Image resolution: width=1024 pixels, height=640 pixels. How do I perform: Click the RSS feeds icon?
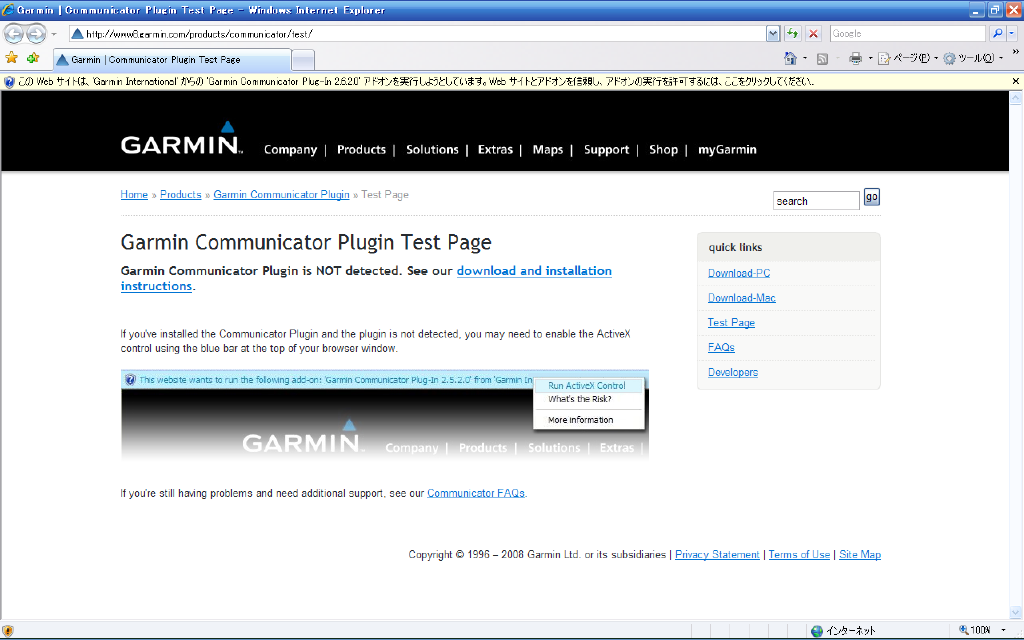point(822,59)
